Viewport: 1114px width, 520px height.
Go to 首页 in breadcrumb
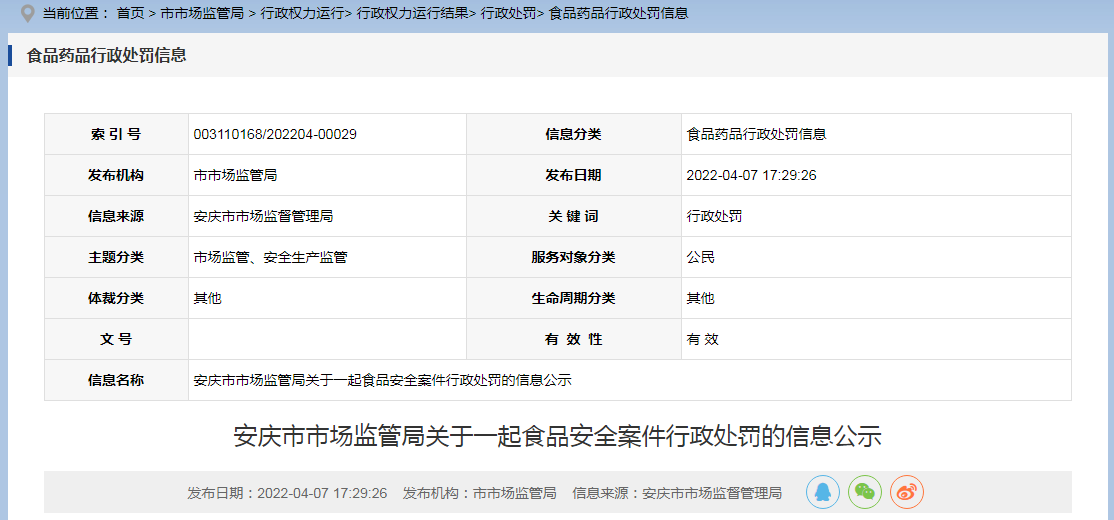tap(131, 13)
